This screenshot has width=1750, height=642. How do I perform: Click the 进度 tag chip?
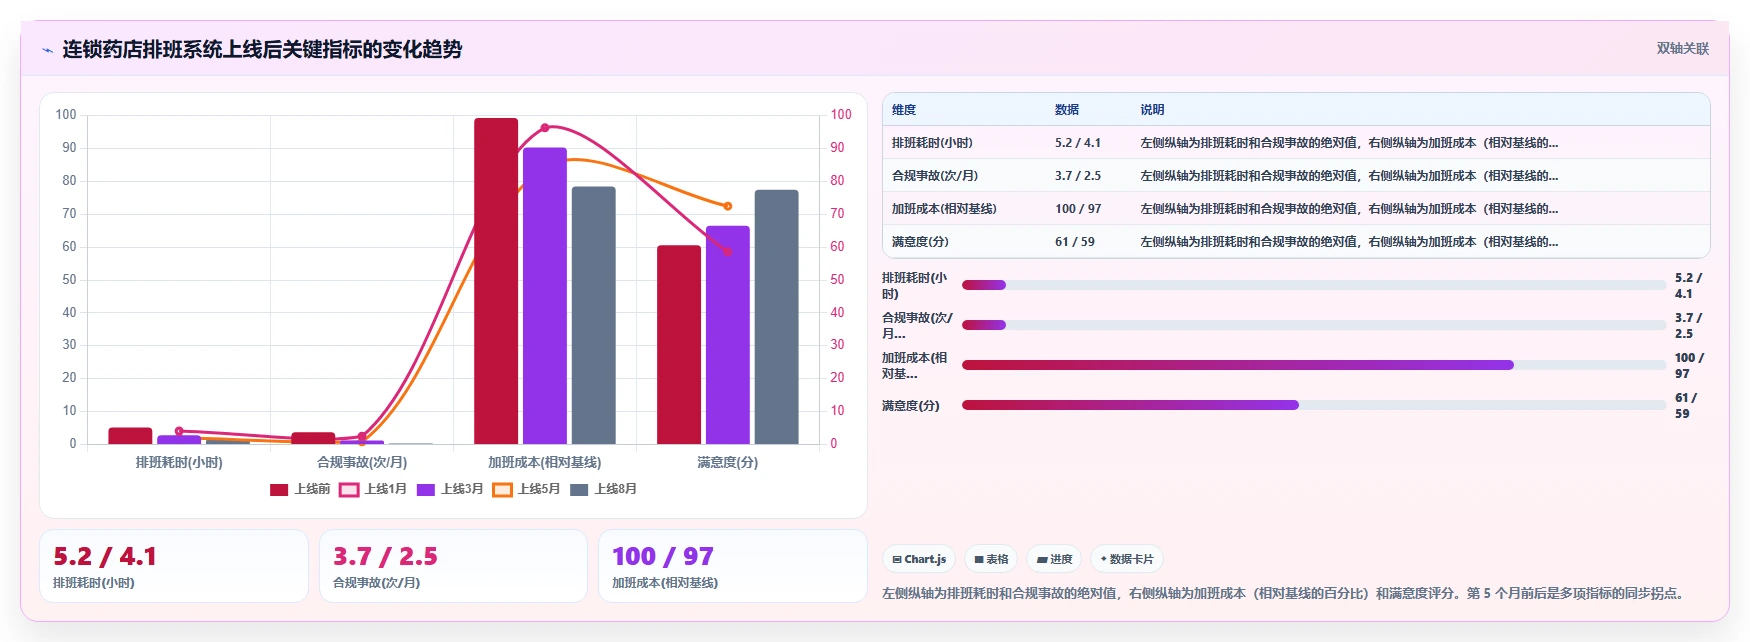[1054, 559]
